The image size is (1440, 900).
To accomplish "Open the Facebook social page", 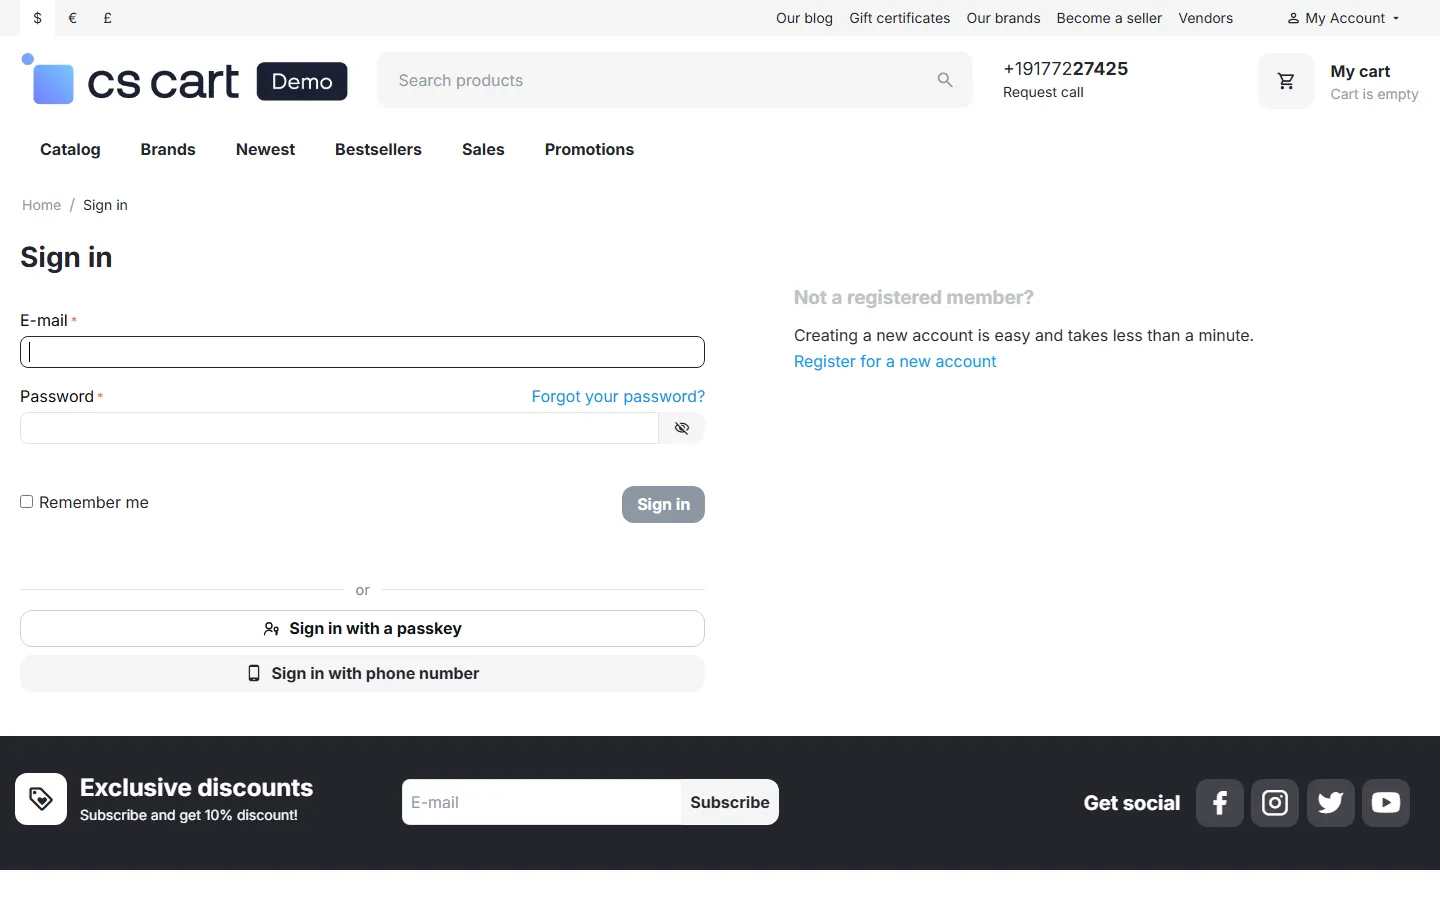I will [1220, 803].
